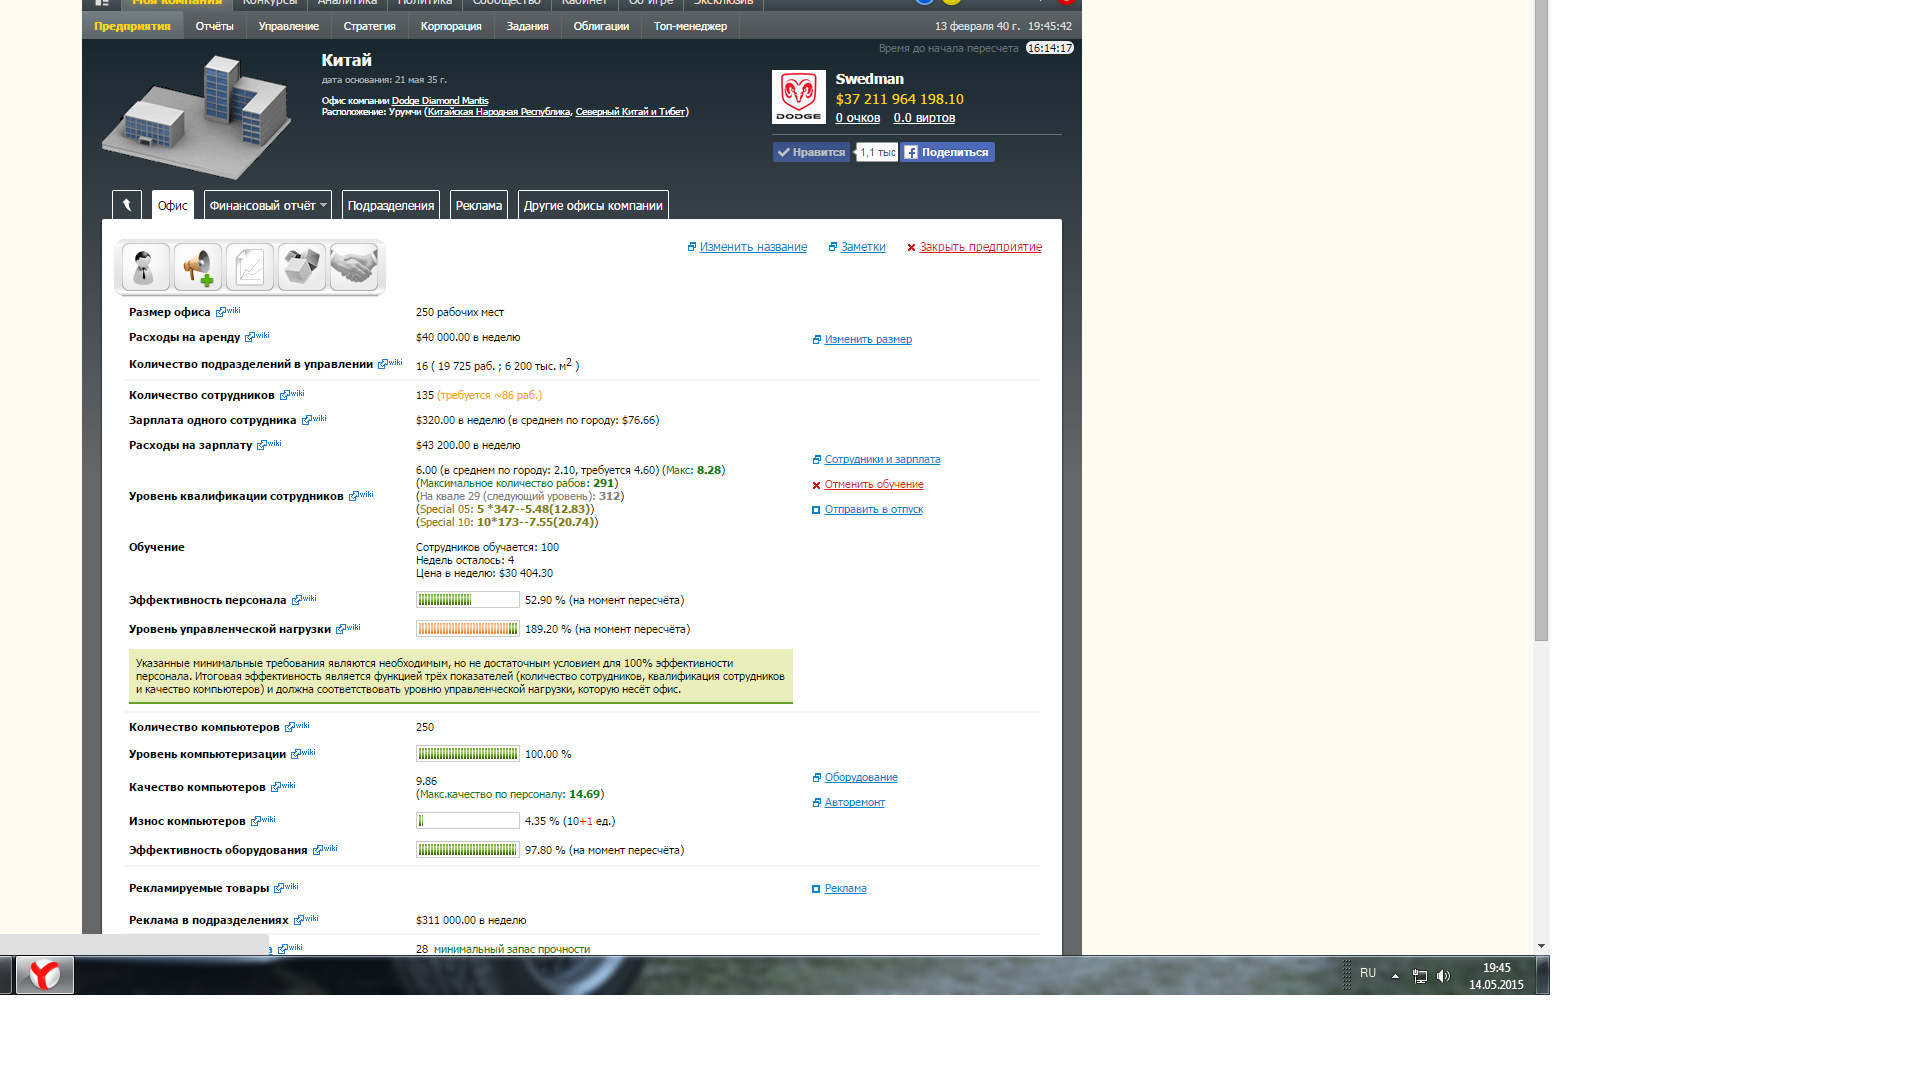Click the boxes supply icon
The height and width of the screenshot is (1080, 1920).
tap(301, 267)
